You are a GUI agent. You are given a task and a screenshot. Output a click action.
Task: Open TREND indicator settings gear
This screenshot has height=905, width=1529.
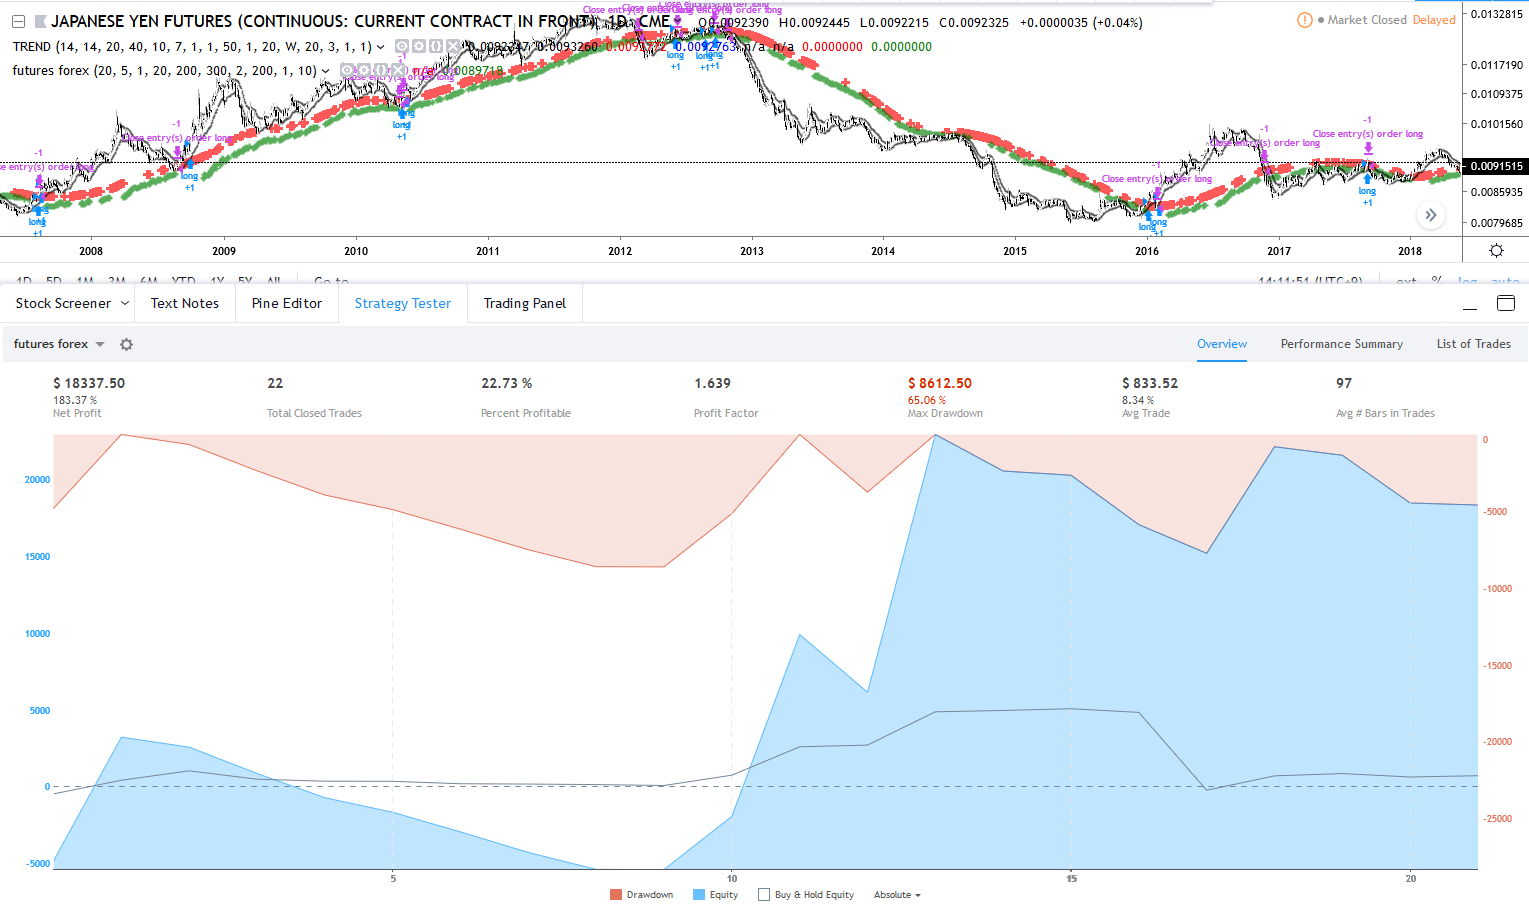419,47
